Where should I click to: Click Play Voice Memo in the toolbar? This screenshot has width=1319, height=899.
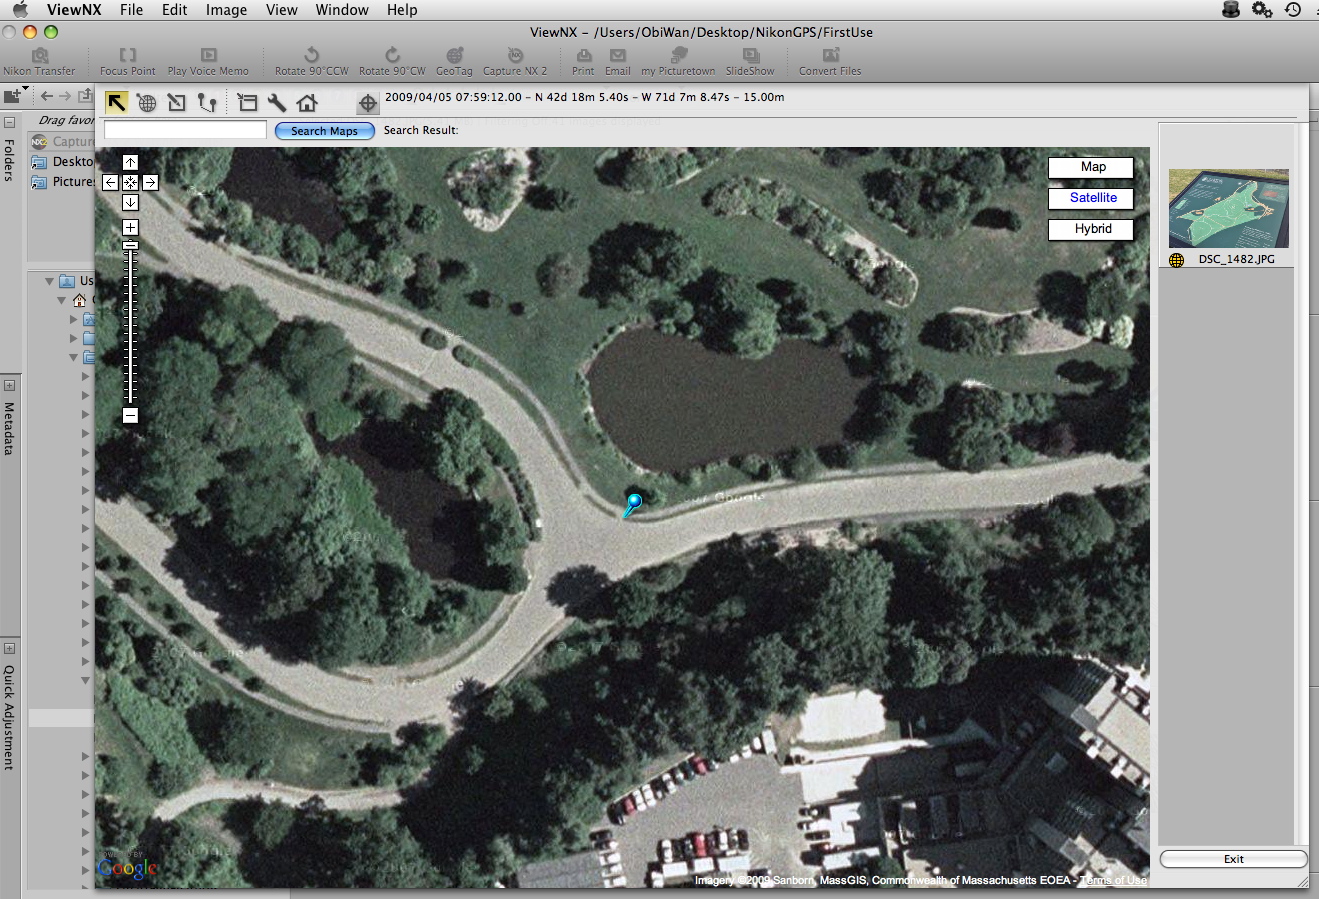coord(208,62)
